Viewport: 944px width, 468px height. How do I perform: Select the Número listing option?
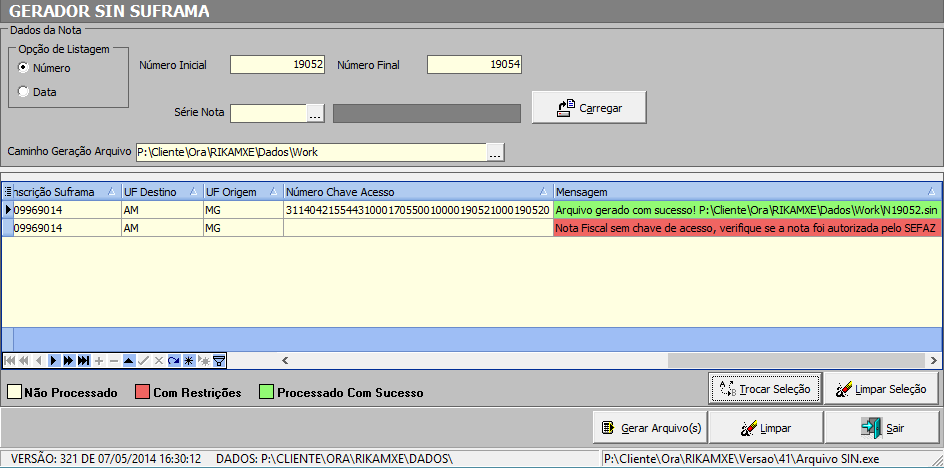point(23,68)
